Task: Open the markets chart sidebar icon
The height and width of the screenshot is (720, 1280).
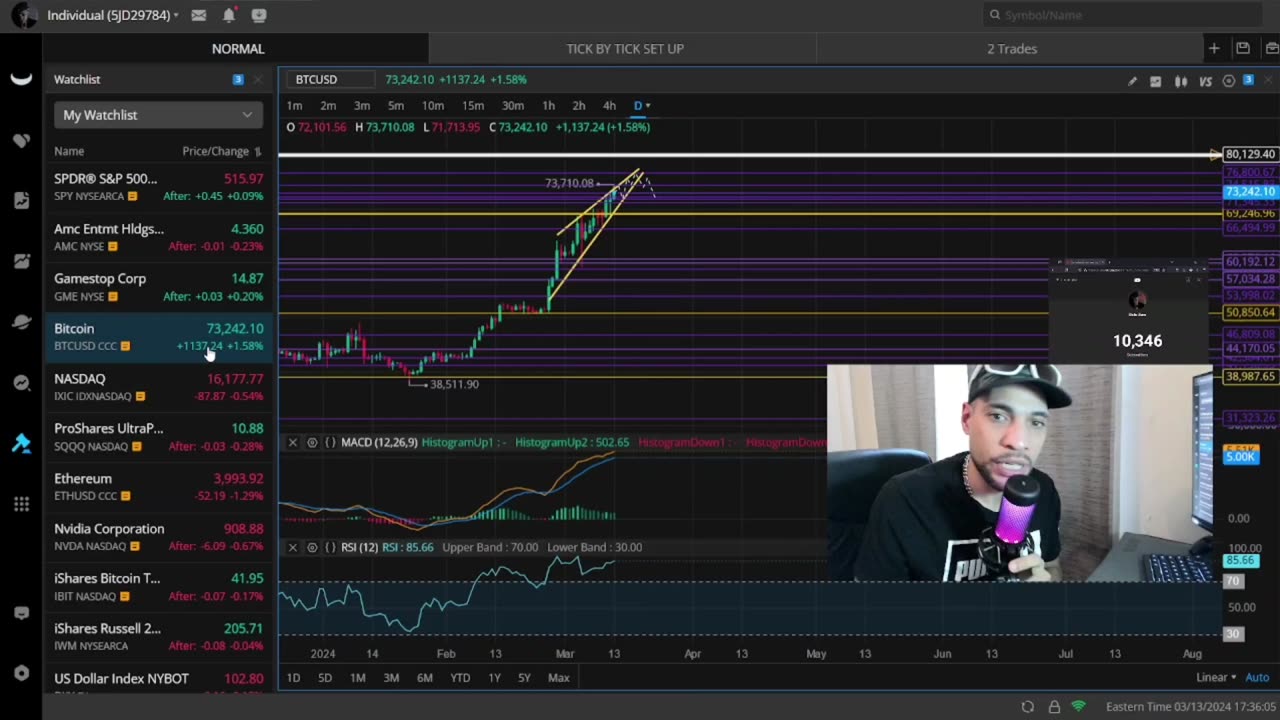Action: [21, 262]
